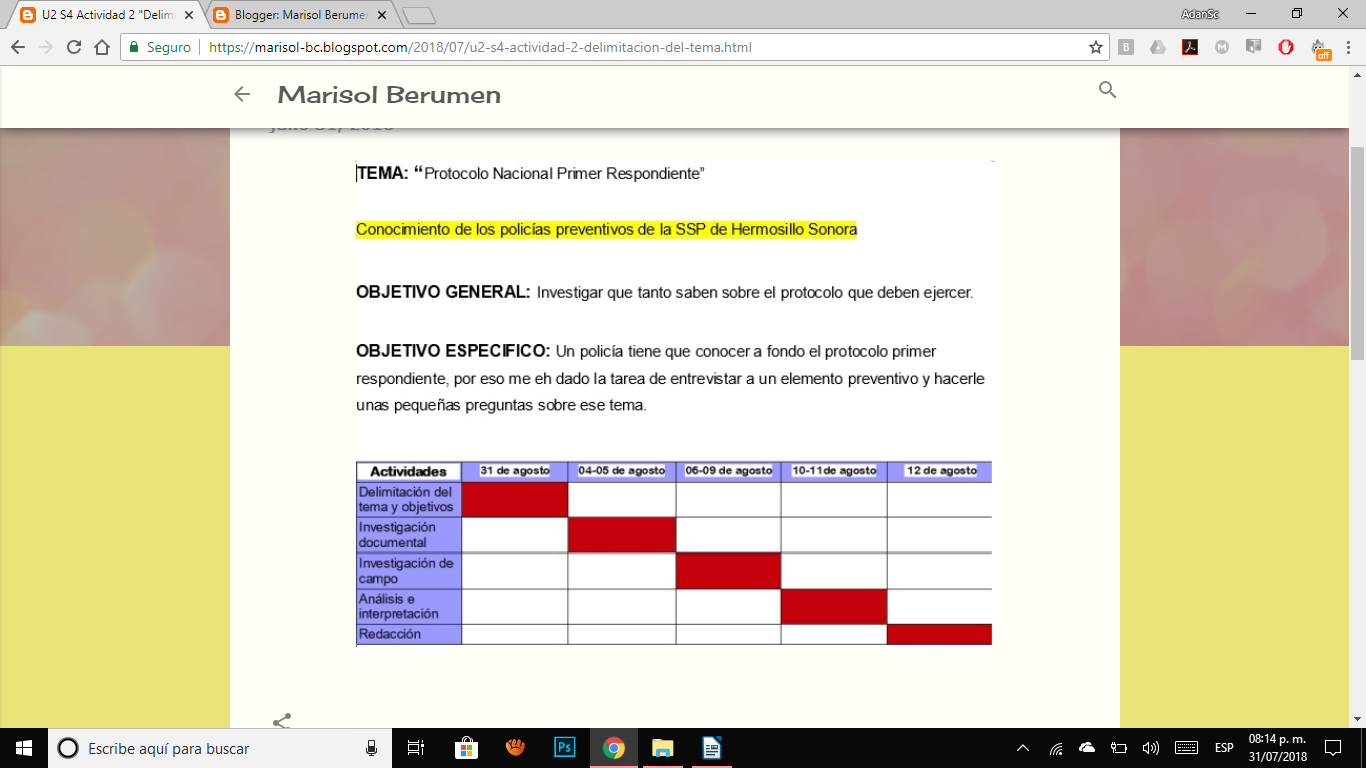Click the Seguro site security label

pyautogui.click(x=159, y=46)
